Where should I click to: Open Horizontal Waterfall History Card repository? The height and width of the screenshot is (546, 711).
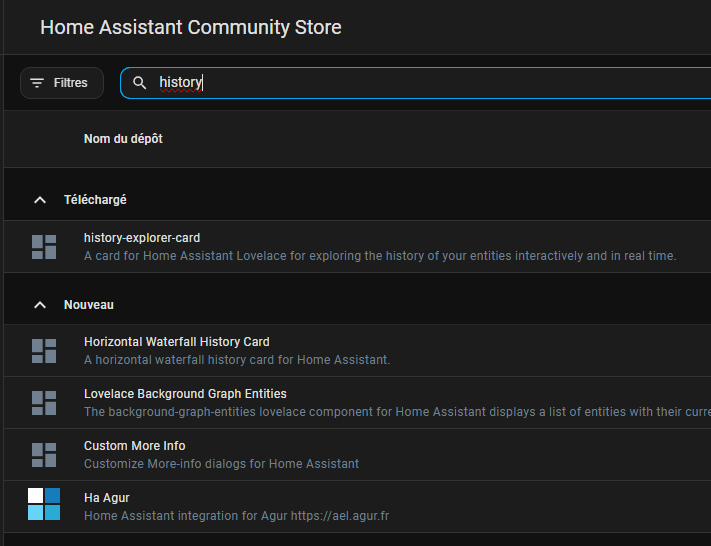pos(177,342)
